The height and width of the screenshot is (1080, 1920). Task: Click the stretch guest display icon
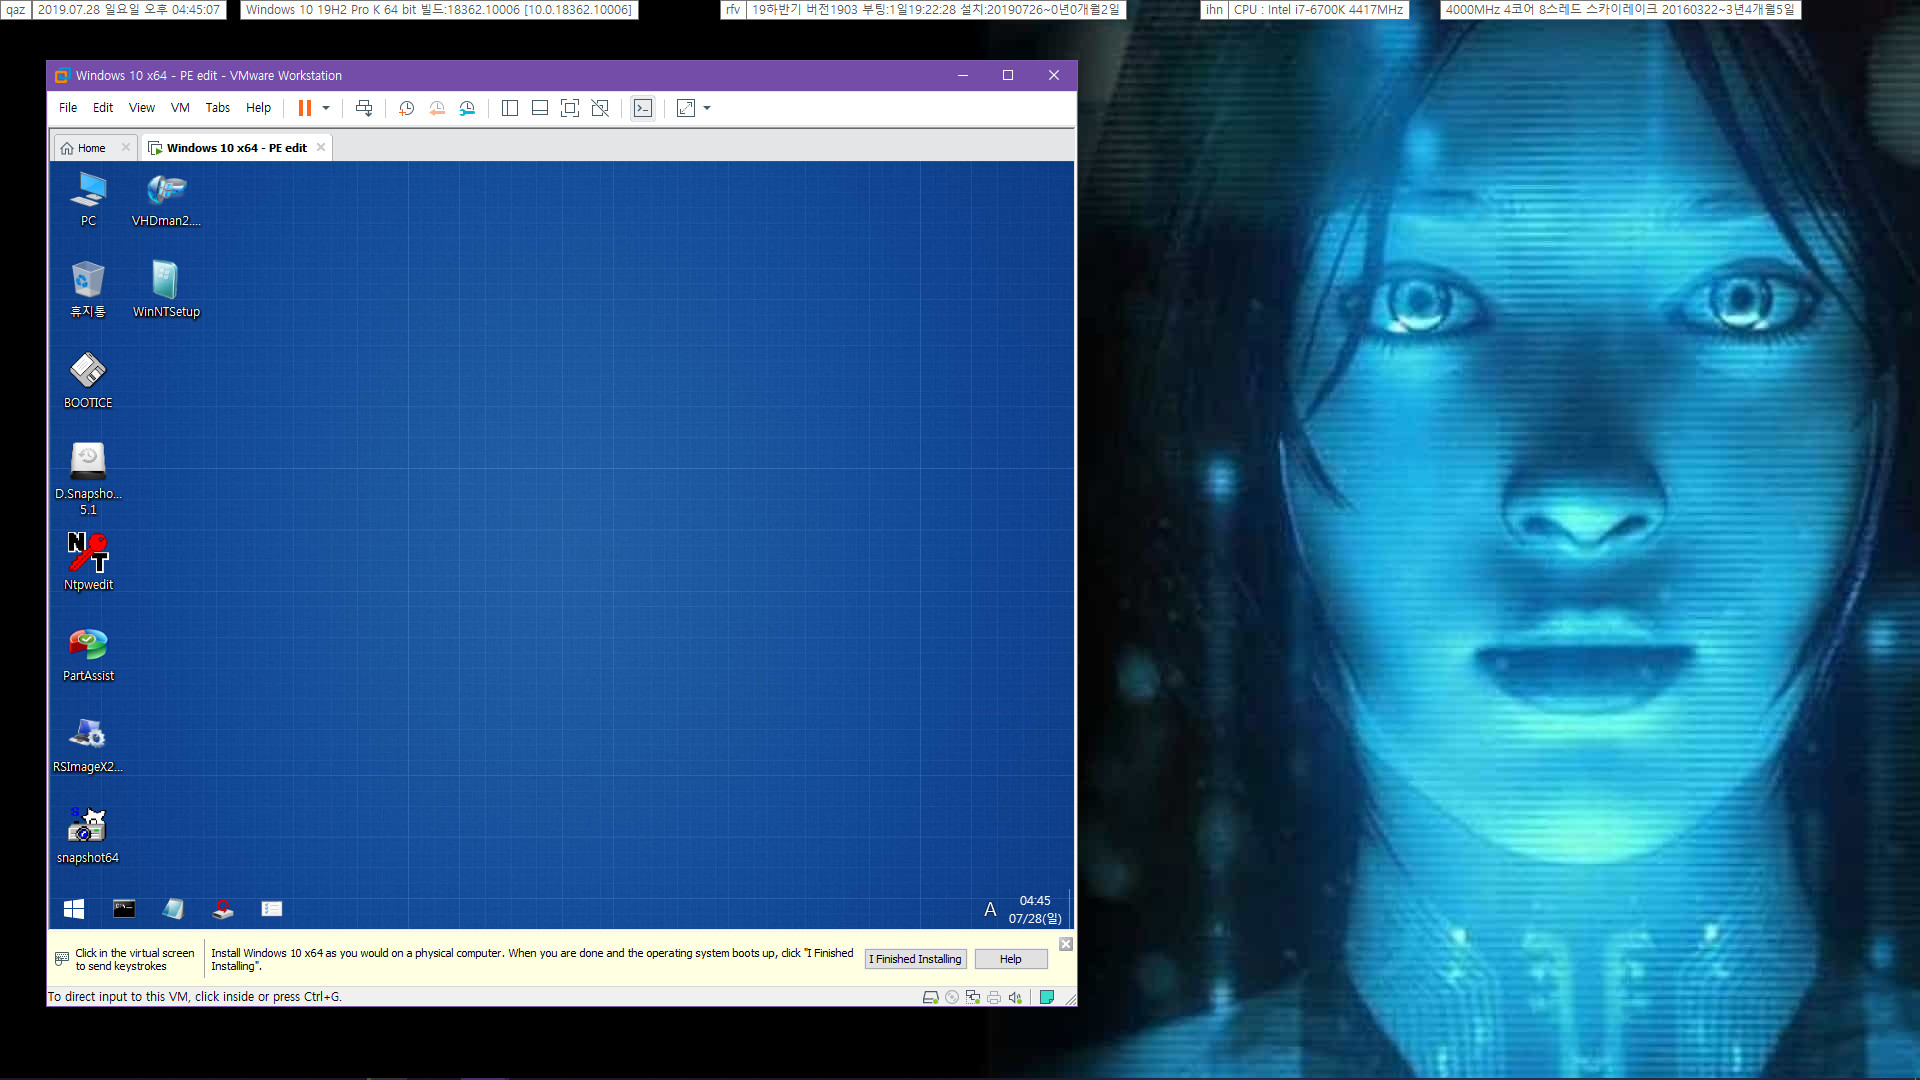(686, 108)
